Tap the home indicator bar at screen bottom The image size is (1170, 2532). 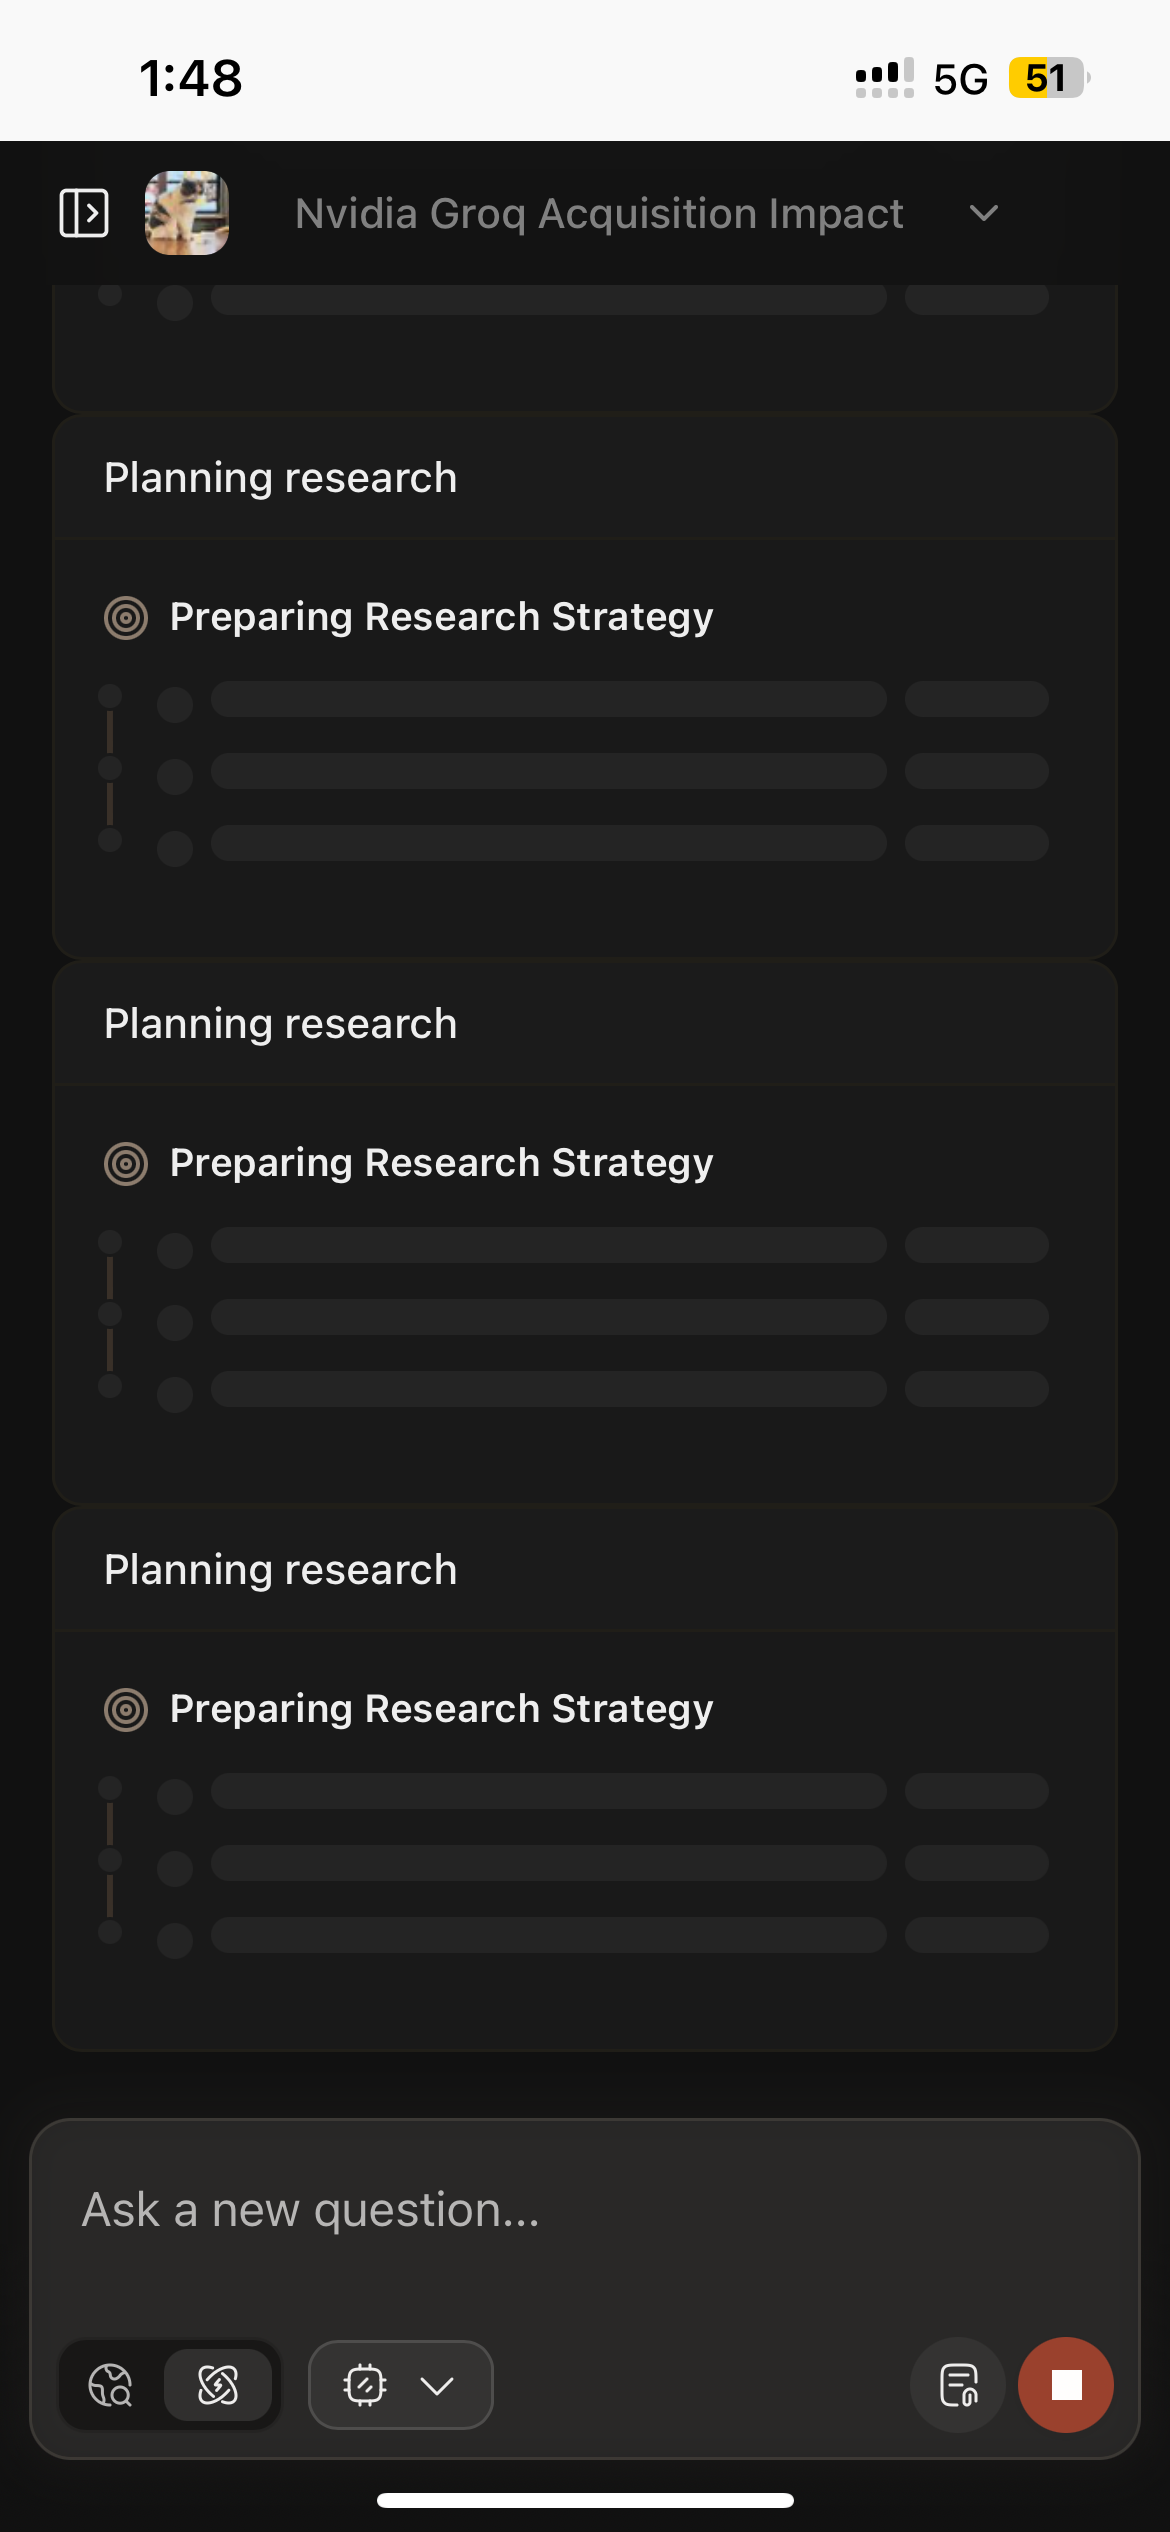[585, 2500]
